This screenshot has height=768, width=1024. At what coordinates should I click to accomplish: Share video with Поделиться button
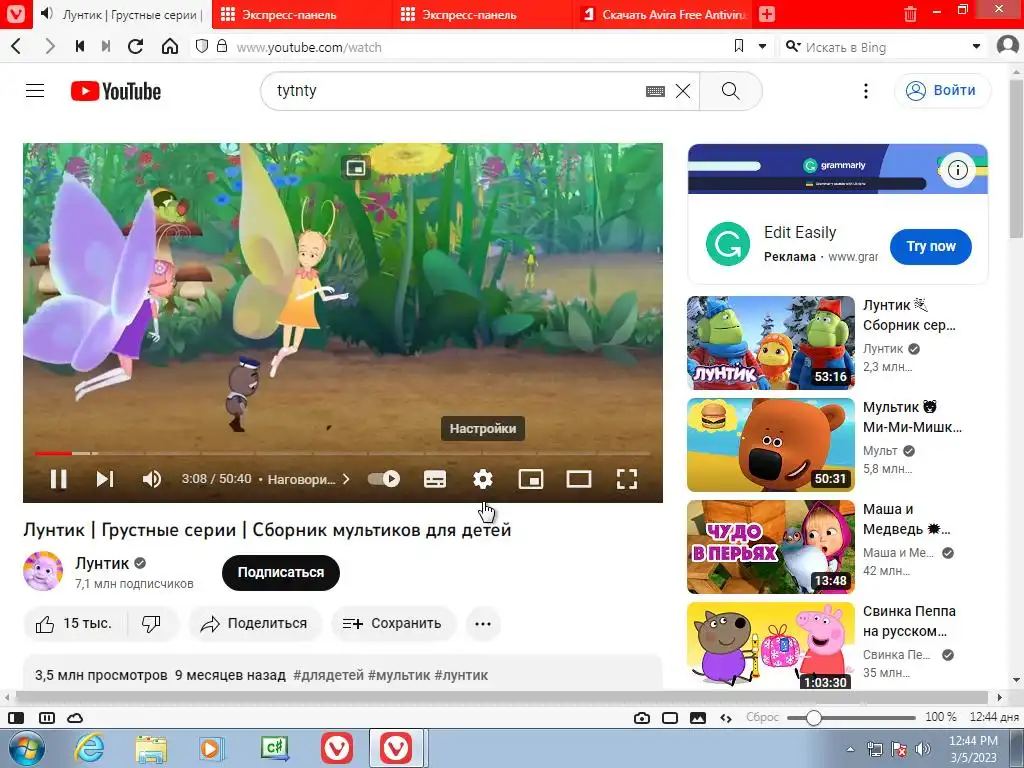[x=255, y=624]
